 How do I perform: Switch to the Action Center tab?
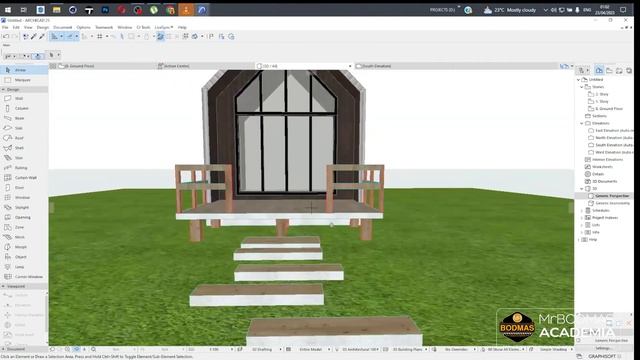[x=205, y=66]
